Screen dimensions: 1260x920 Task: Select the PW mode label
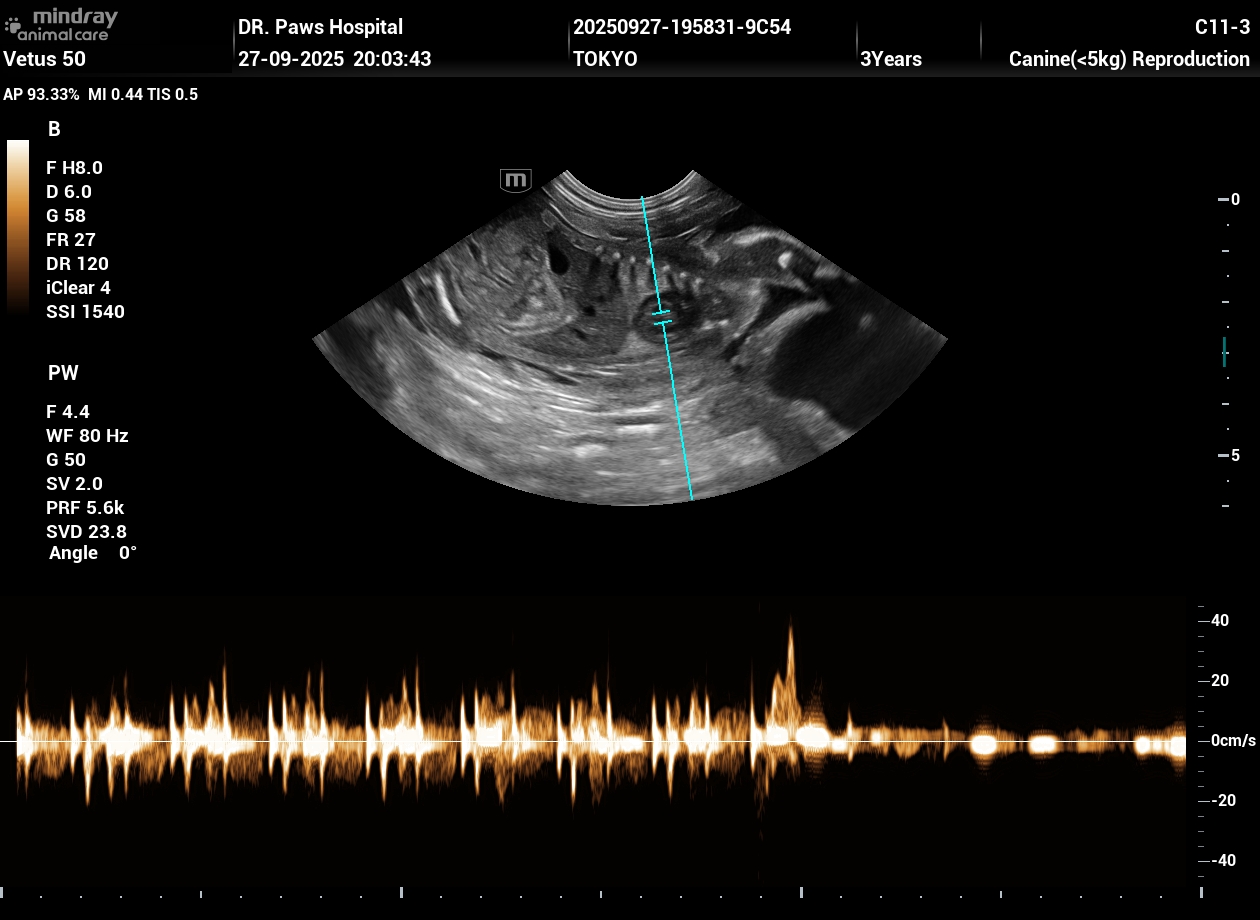tap(63, 373)
